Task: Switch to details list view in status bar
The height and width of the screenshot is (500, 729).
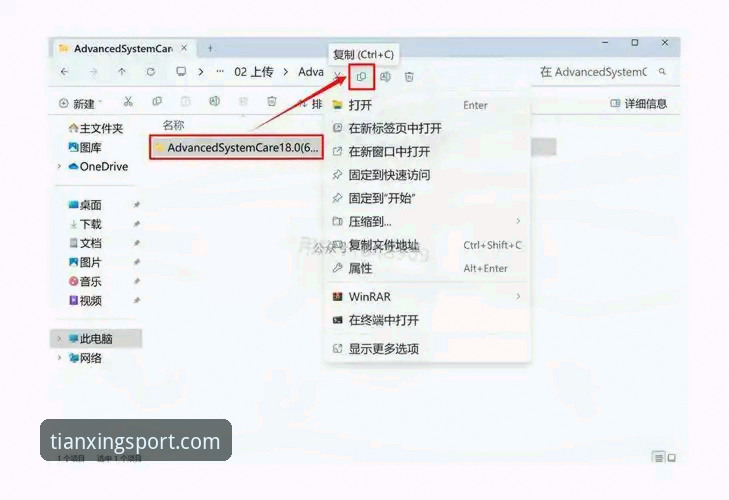Action: 658,458
